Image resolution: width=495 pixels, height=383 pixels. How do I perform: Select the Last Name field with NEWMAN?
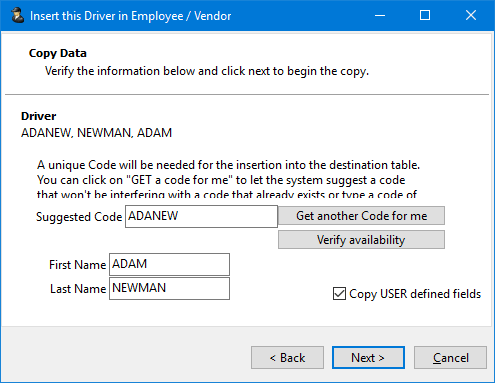click(169, 288)
